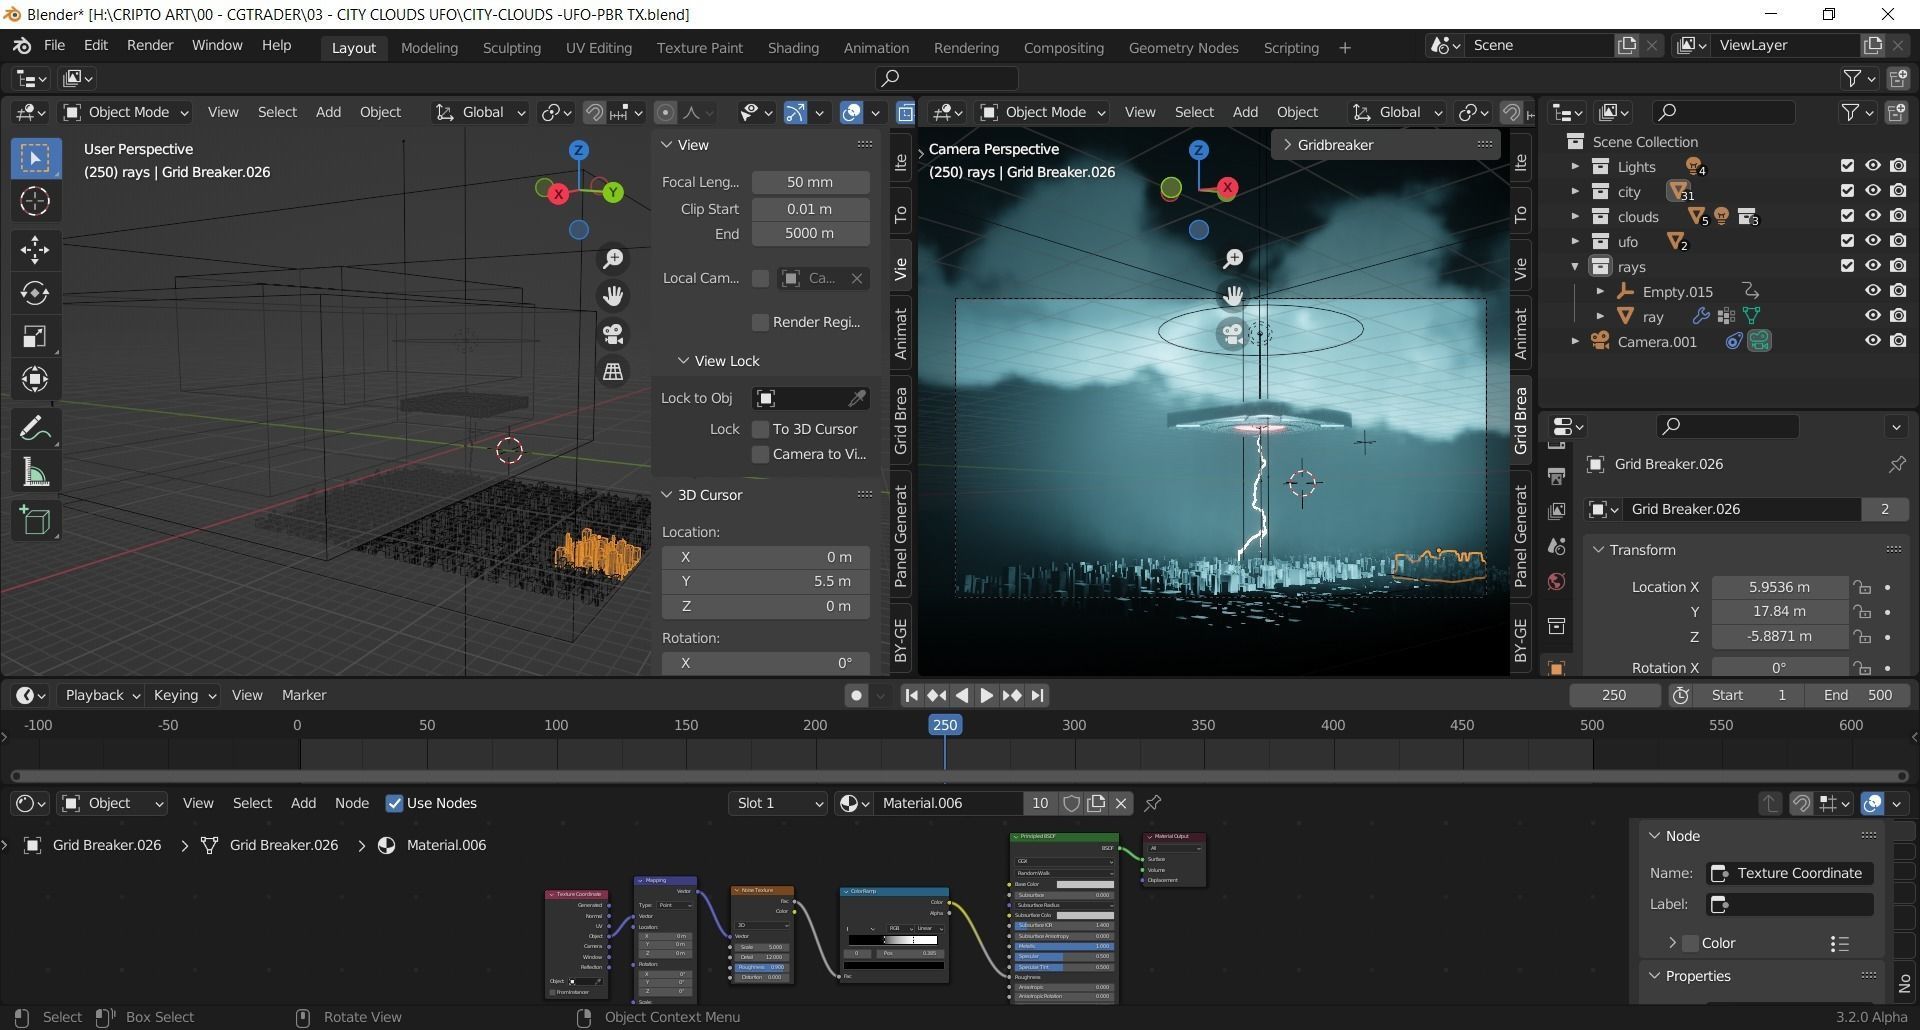Pin the node editor material
The width and height of the screenshot is (1920, 1030).
(1153, 803)
